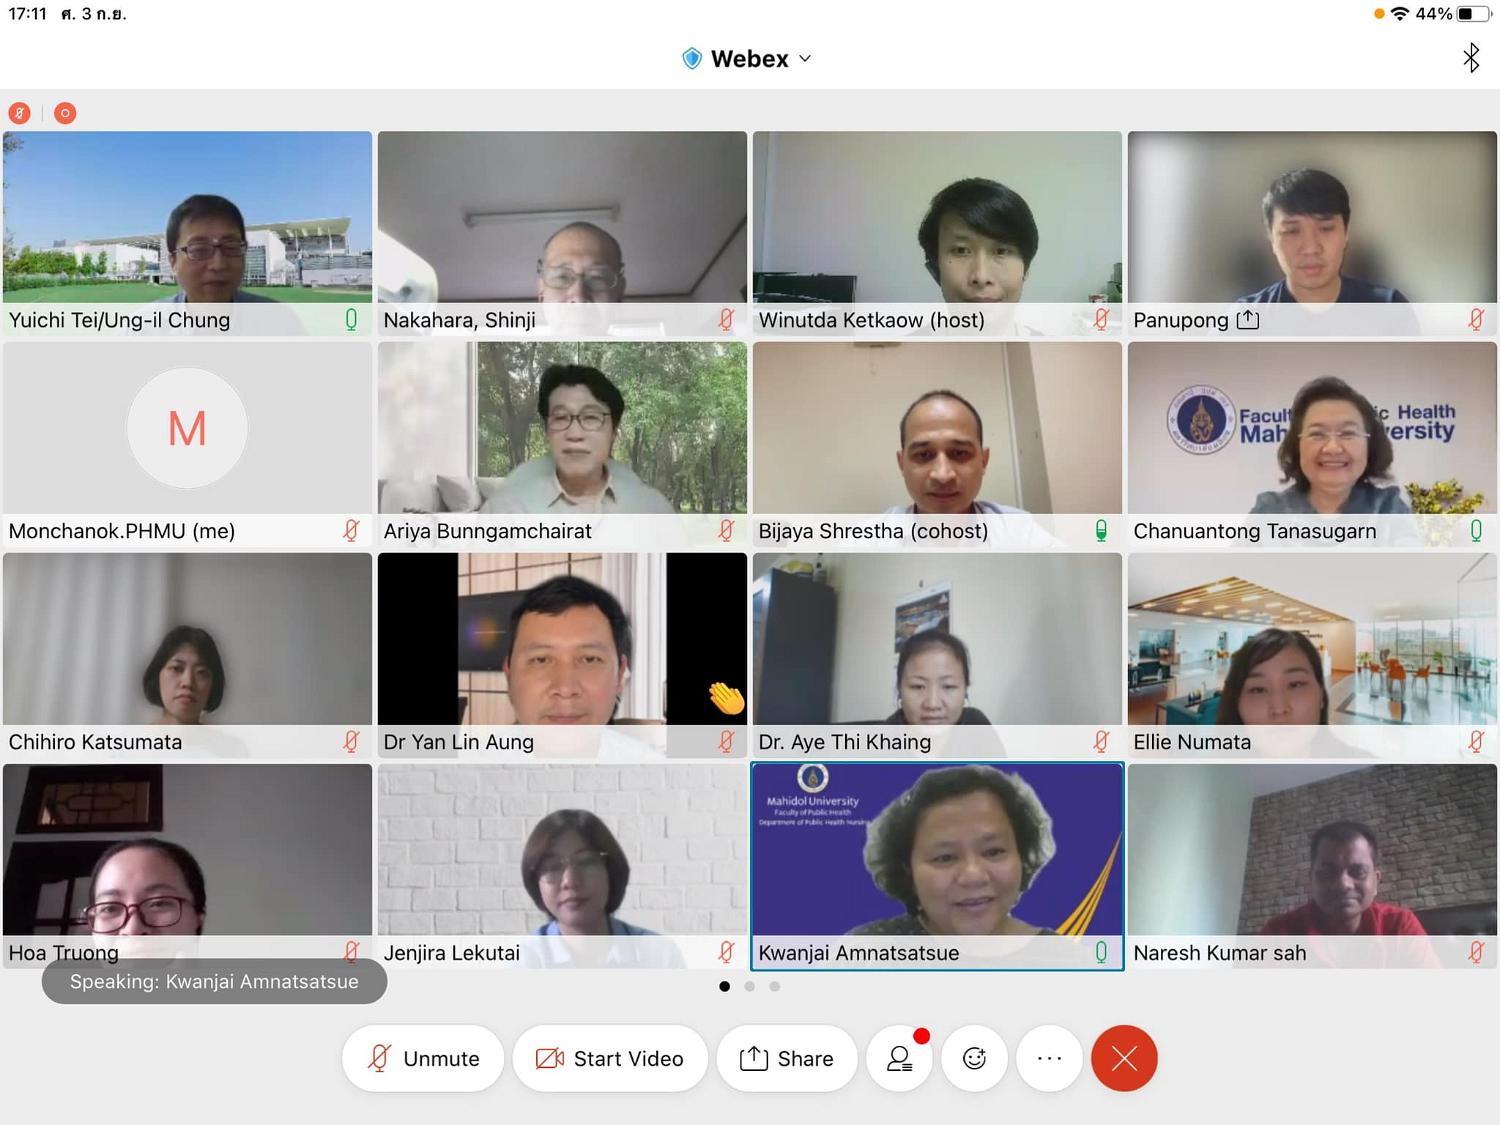The height and width of the screenshot is (1125, 1500).
Task: Select Nakahara, Shinji video tile
Action: coord(562,233)
